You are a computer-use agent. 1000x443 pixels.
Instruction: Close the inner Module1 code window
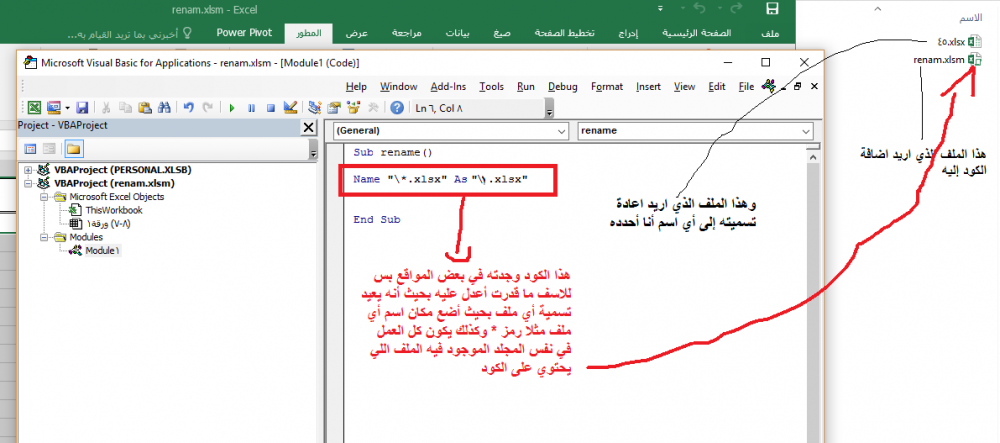click(x=812, y=86)
